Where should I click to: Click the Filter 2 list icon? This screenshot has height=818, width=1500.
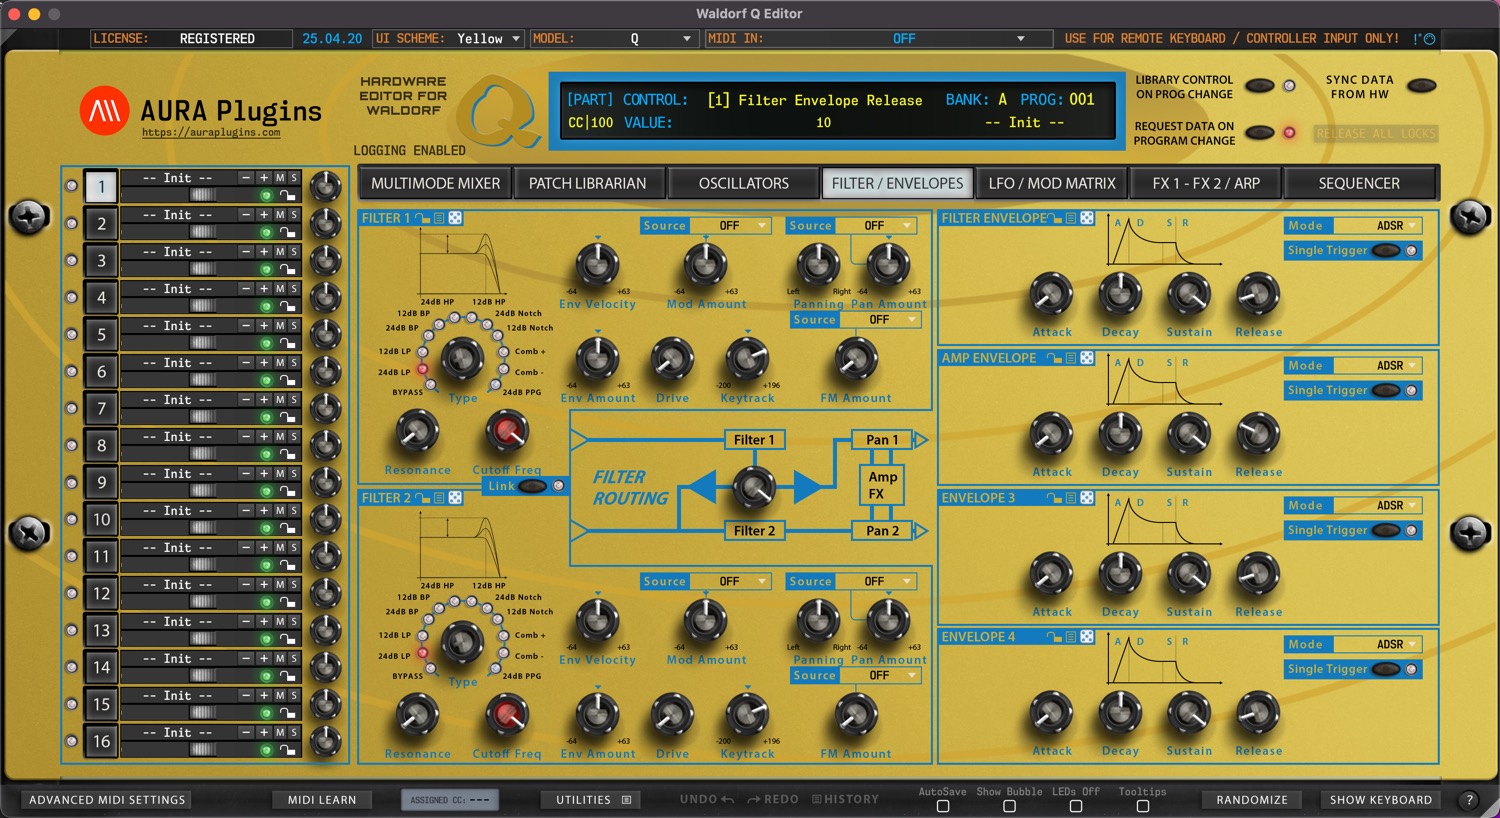tap(439, 498)
